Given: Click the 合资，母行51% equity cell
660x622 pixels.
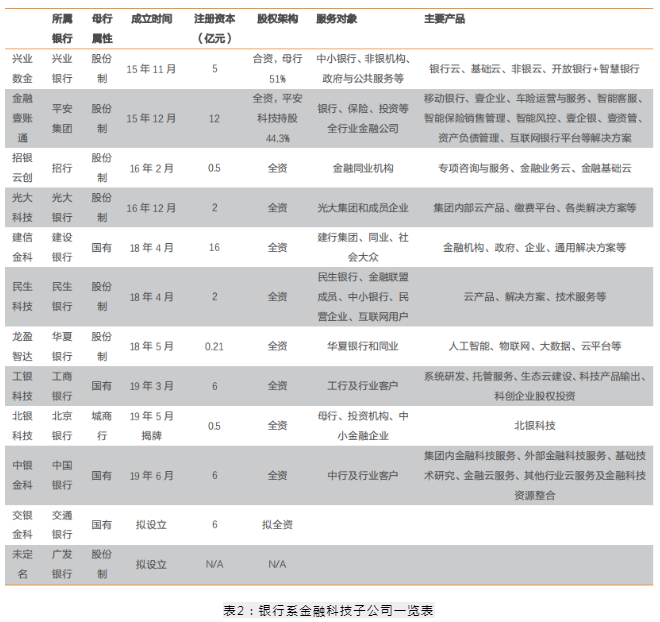Looking at the screenshot, I should click(x=277, y=69).
